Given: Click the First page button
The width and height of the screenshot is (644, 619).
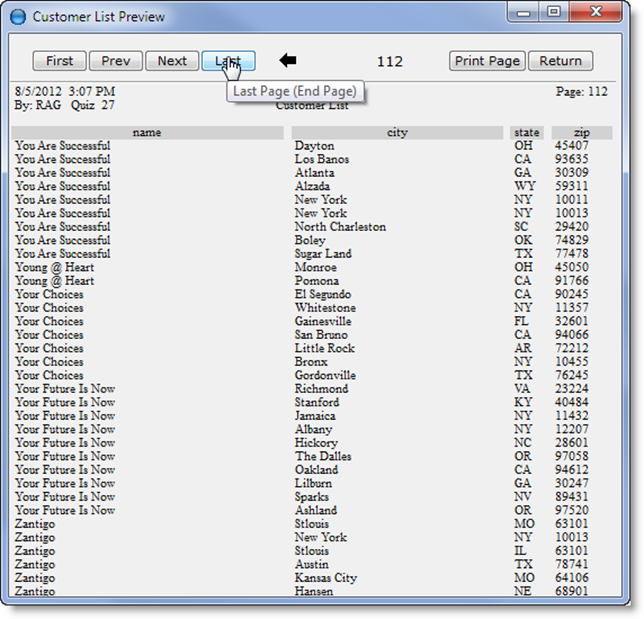Looking at the screenshot, I should (60, 61).
